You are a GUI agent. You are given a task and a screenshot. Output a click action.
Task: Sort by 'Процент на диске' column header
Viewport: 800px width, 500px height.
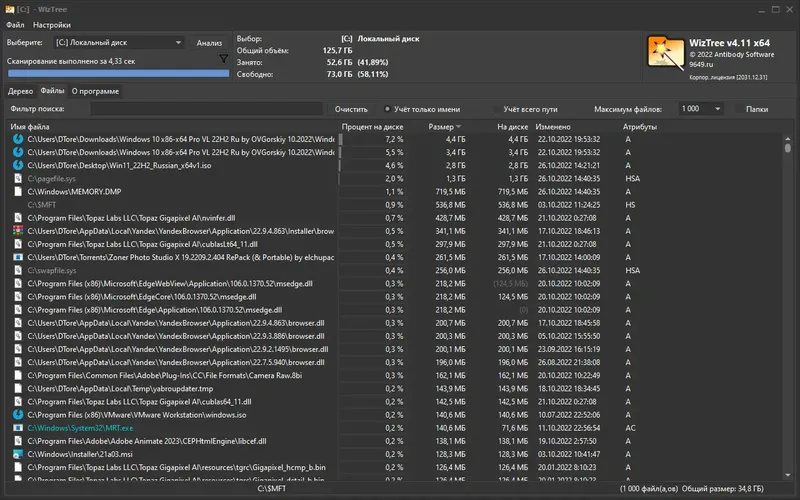(x=372, y=127)
